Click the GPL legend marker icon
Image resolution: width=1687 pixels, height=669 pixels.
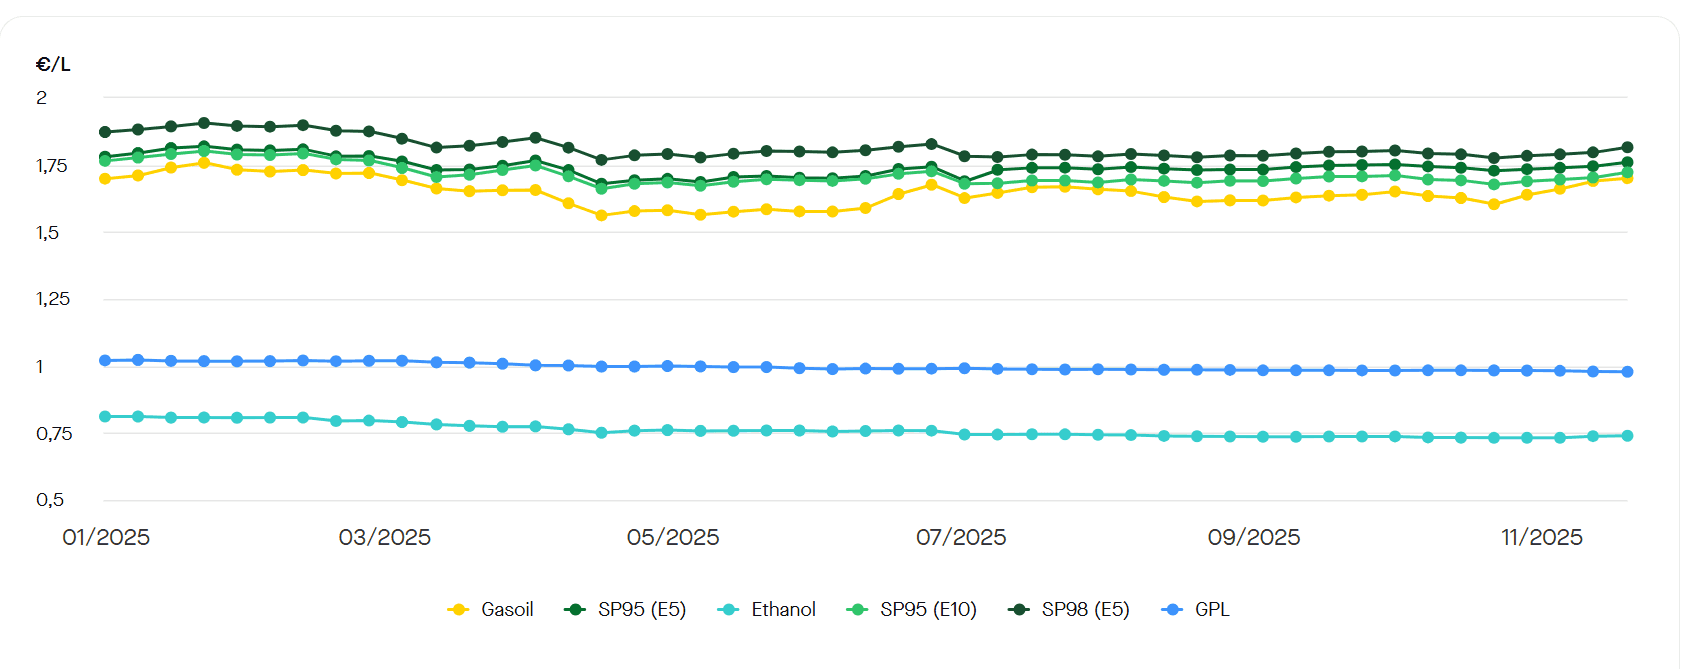point(1172,610)
